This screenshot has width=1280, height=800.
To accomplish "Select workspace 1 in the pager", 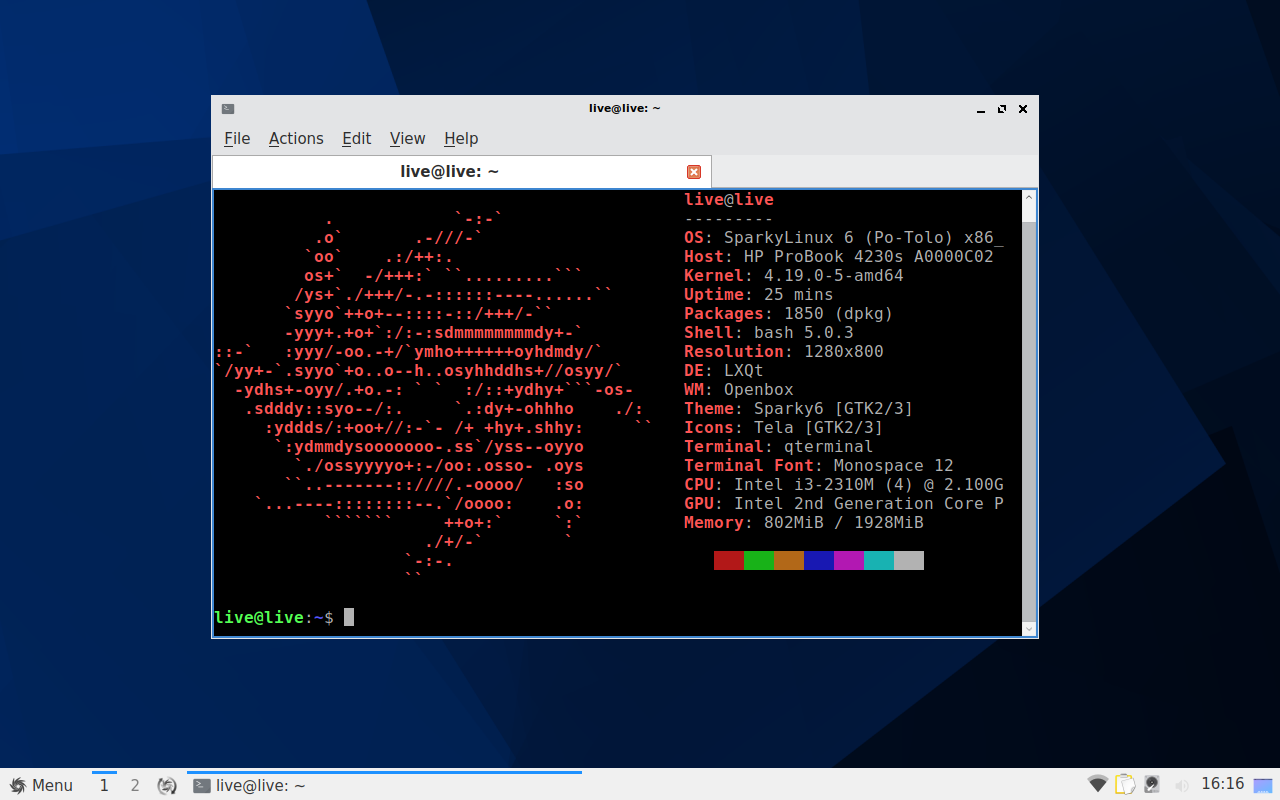I will coord(104,785).
